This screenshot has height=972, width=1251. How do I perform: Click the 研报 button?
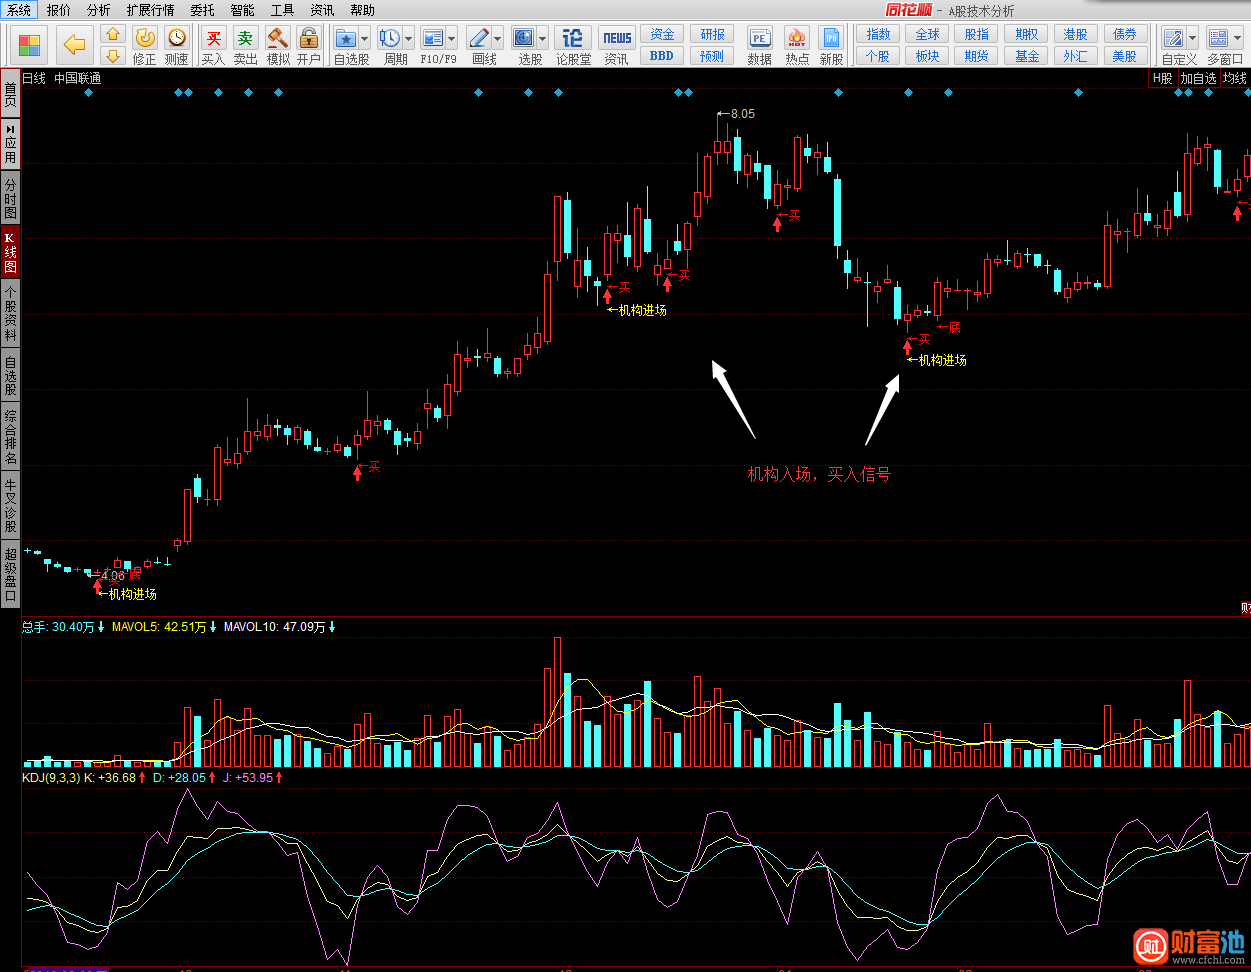click(712, 34)
